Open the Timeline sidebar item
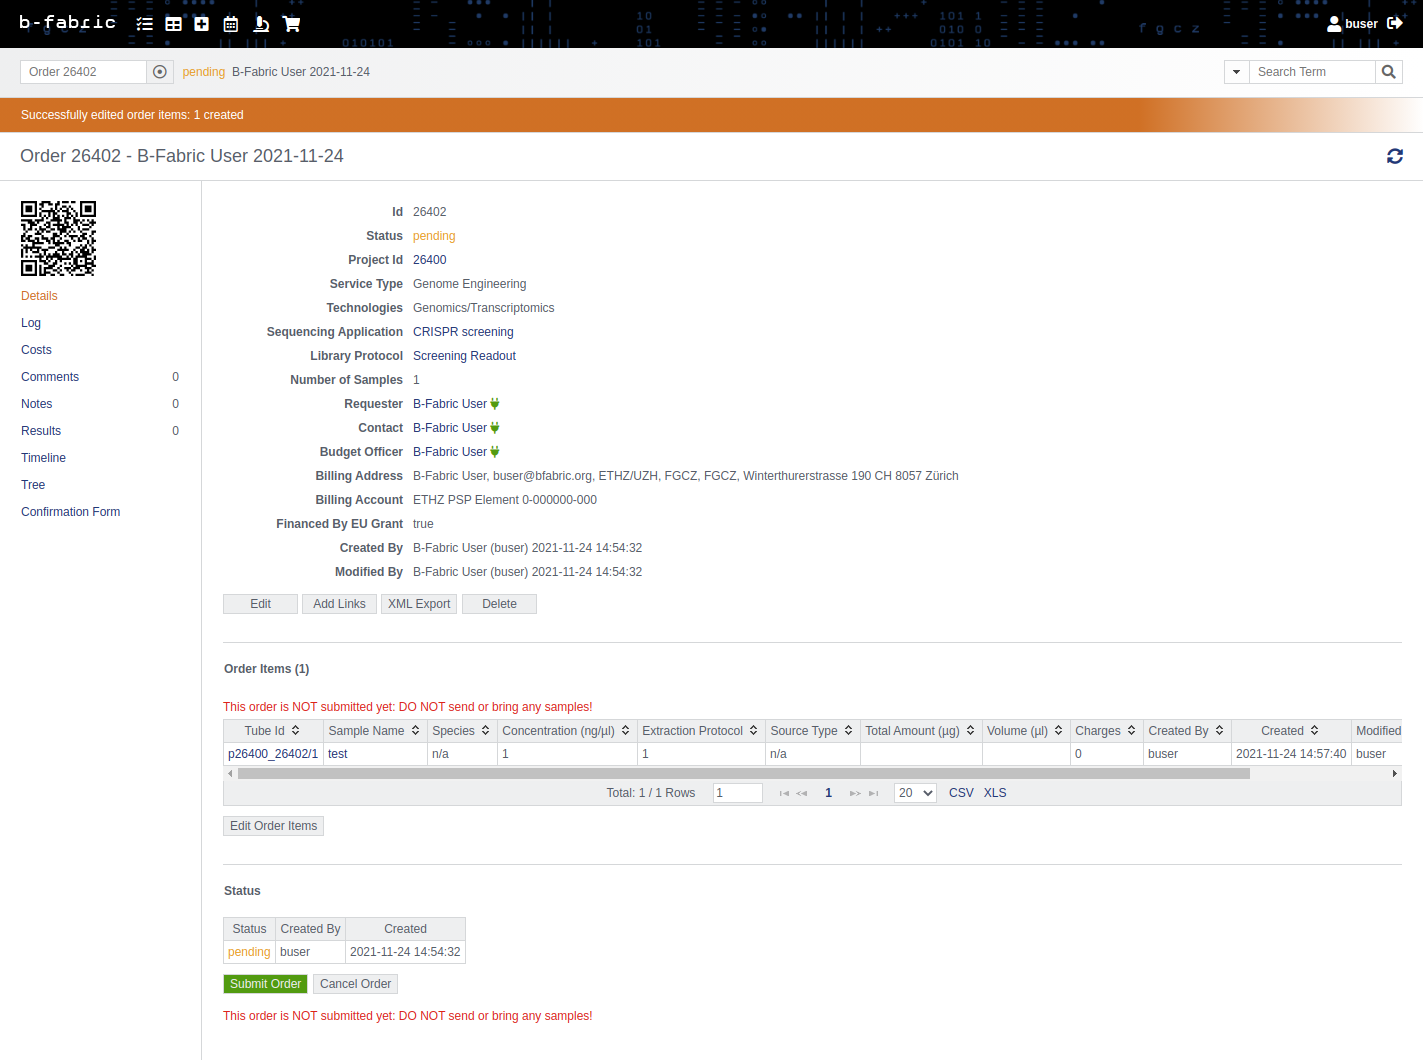 click(x=44, y=458)
